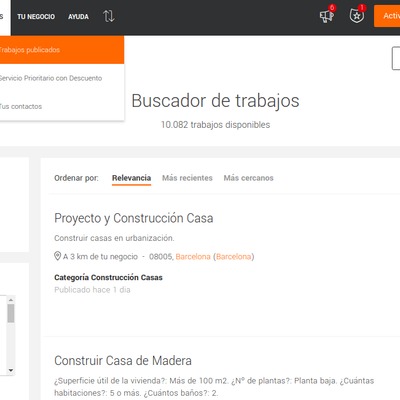Click the scrollbar up arrow in the left list
Image resolution: width=400 pixels, height=400 pixels.
click(11, 300)
